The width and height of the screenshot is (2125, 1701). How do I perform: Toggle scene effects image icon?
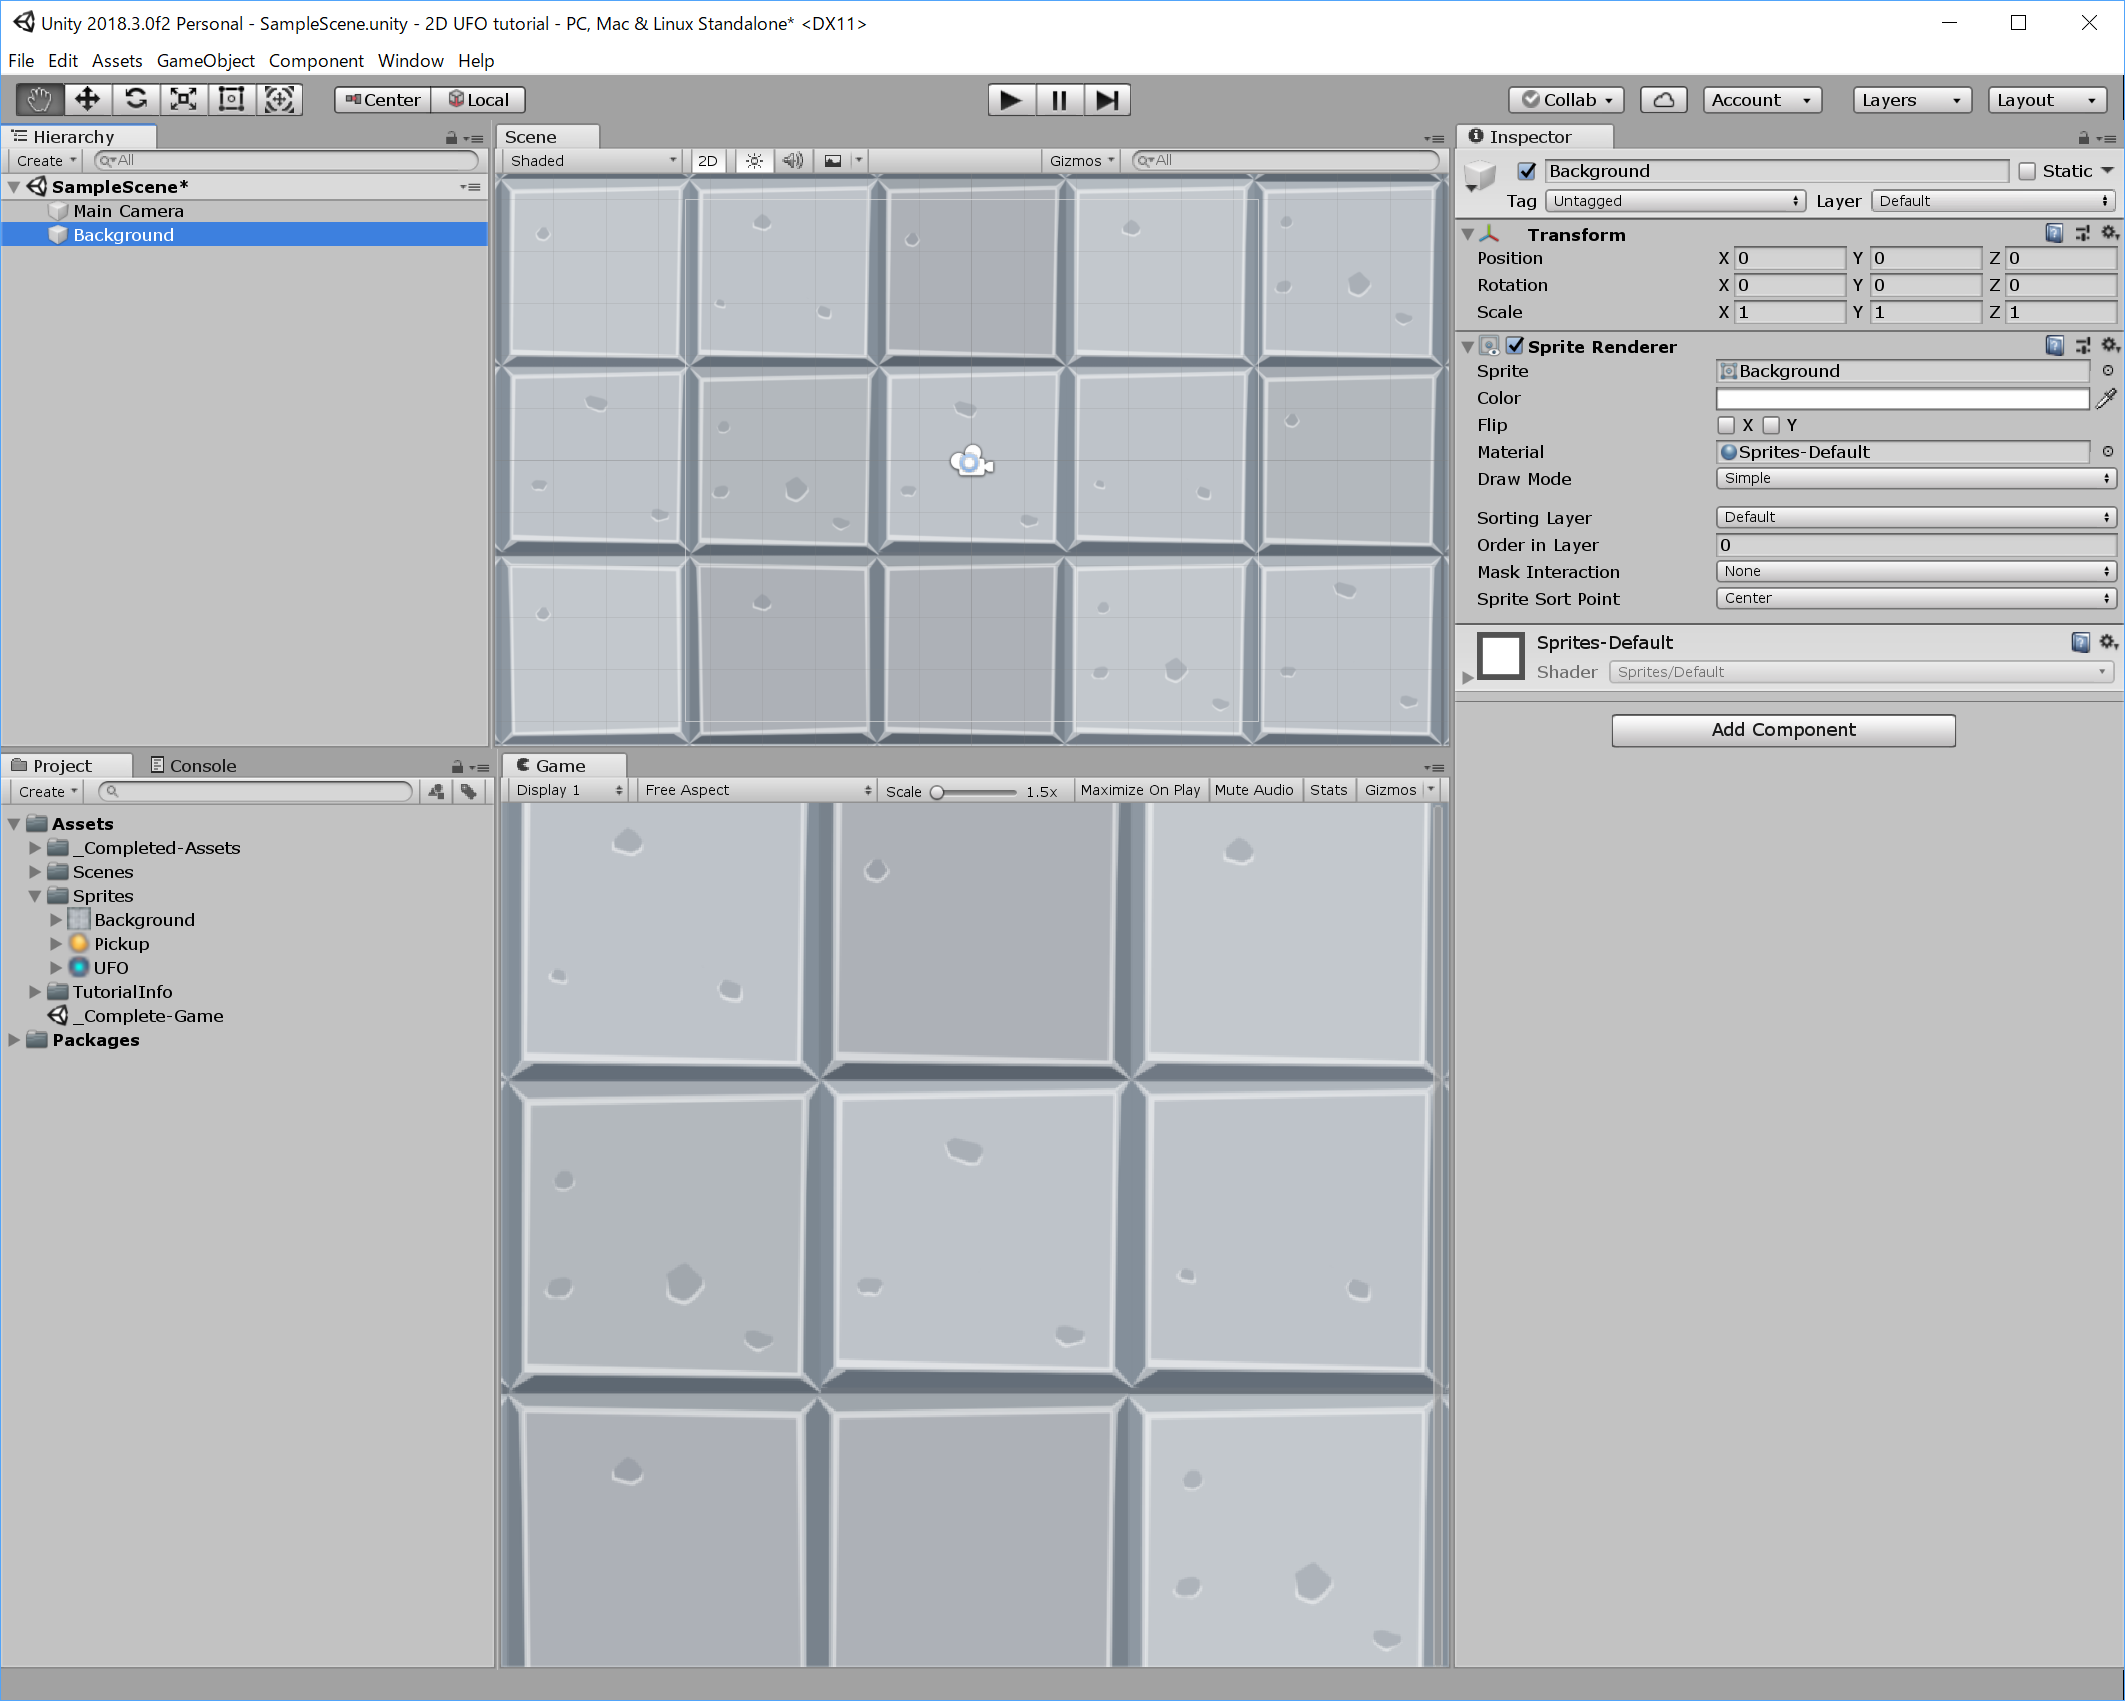pos(832,161)
